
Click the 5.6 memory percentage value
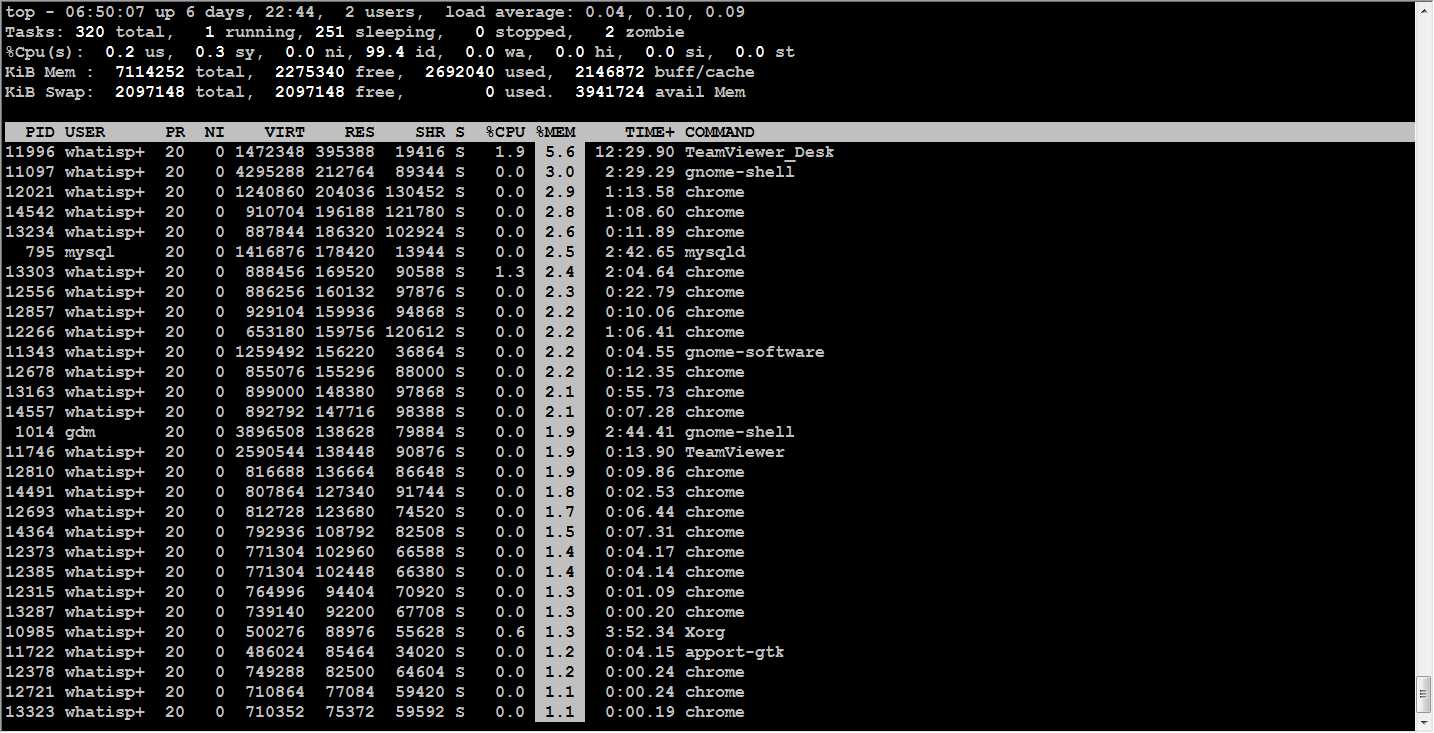(560, 152)
